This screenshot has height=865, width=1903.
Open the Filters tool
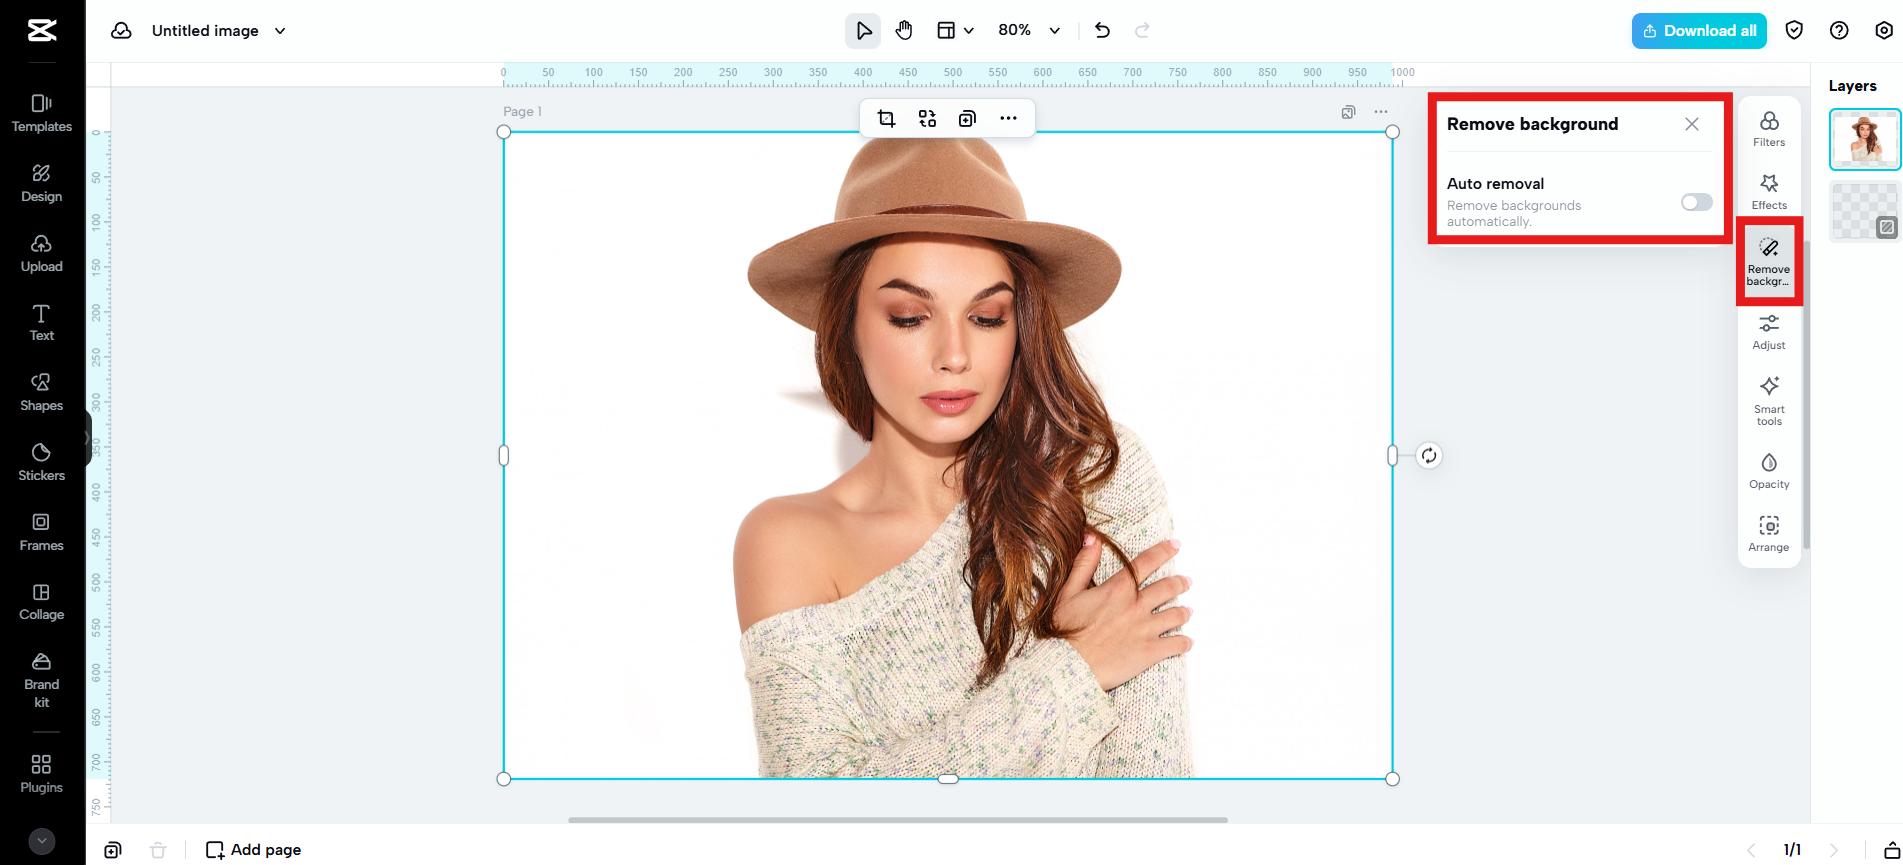point(1769,129)
